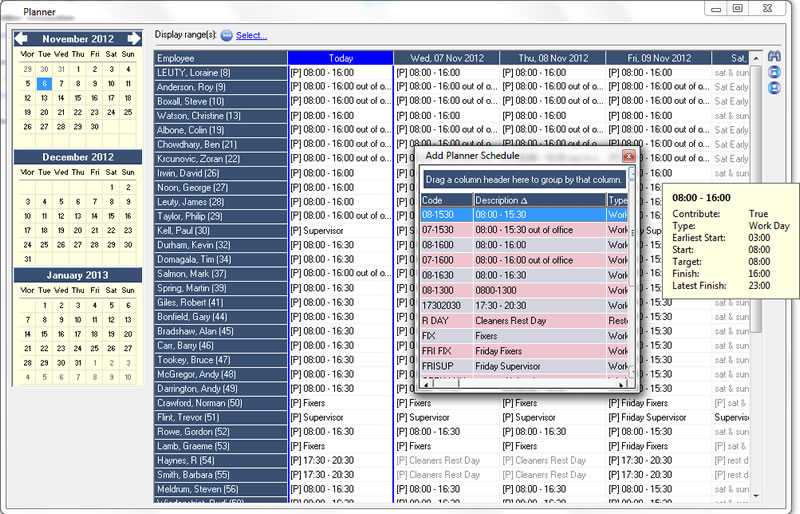Click the binoculars search icon

[x=773, y=58]
